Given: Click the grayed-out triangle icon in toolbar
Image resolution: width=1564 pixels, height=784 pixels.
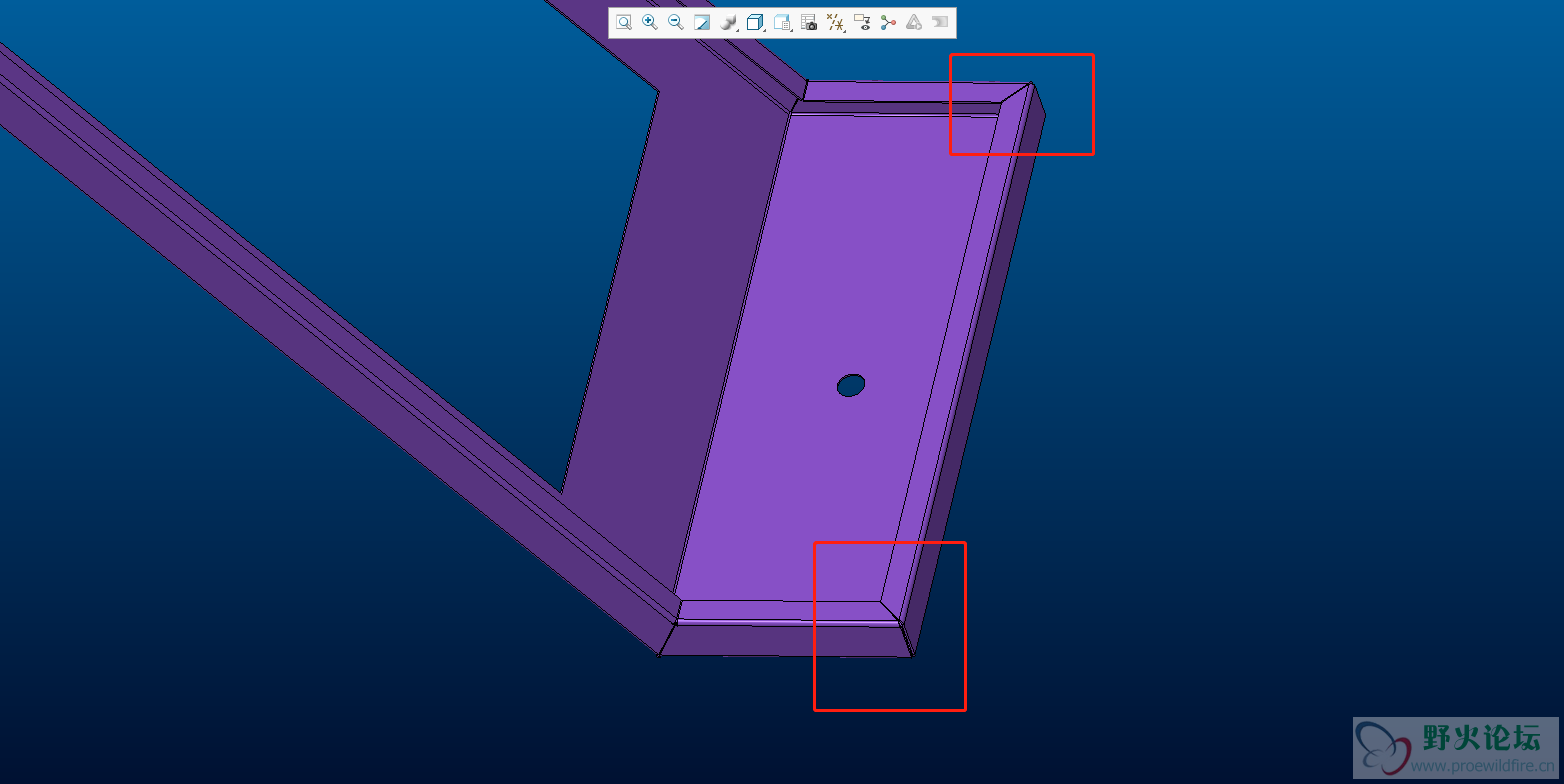Looking at the screenshot, I should coord(914,22).
